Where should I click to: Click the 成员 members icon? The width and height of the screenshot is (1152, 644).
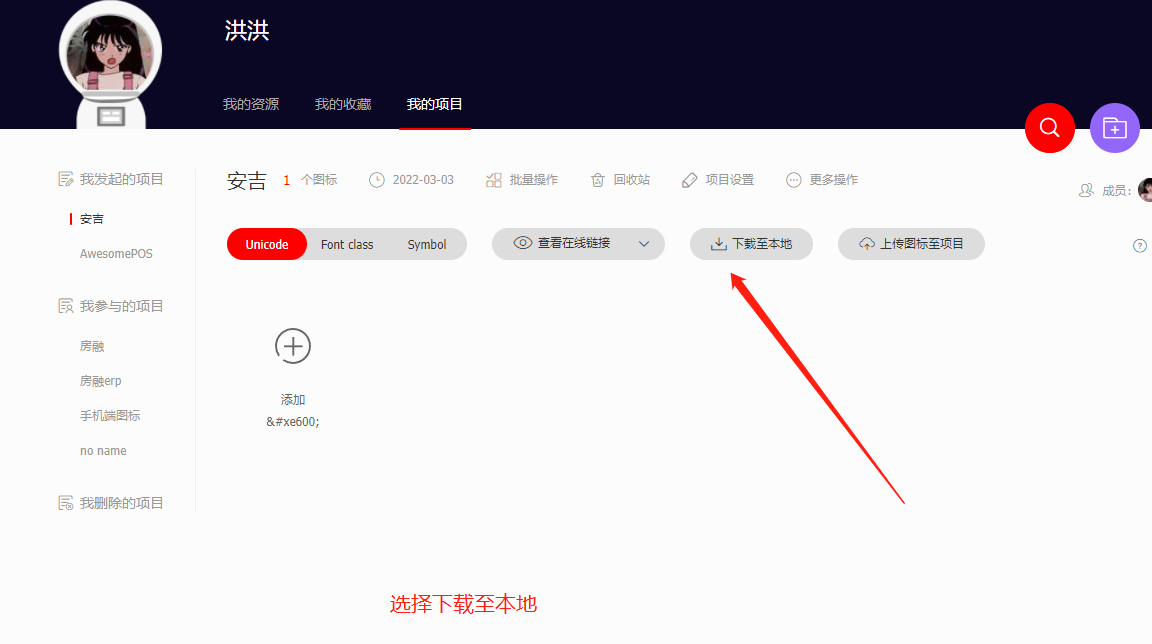1086,191
